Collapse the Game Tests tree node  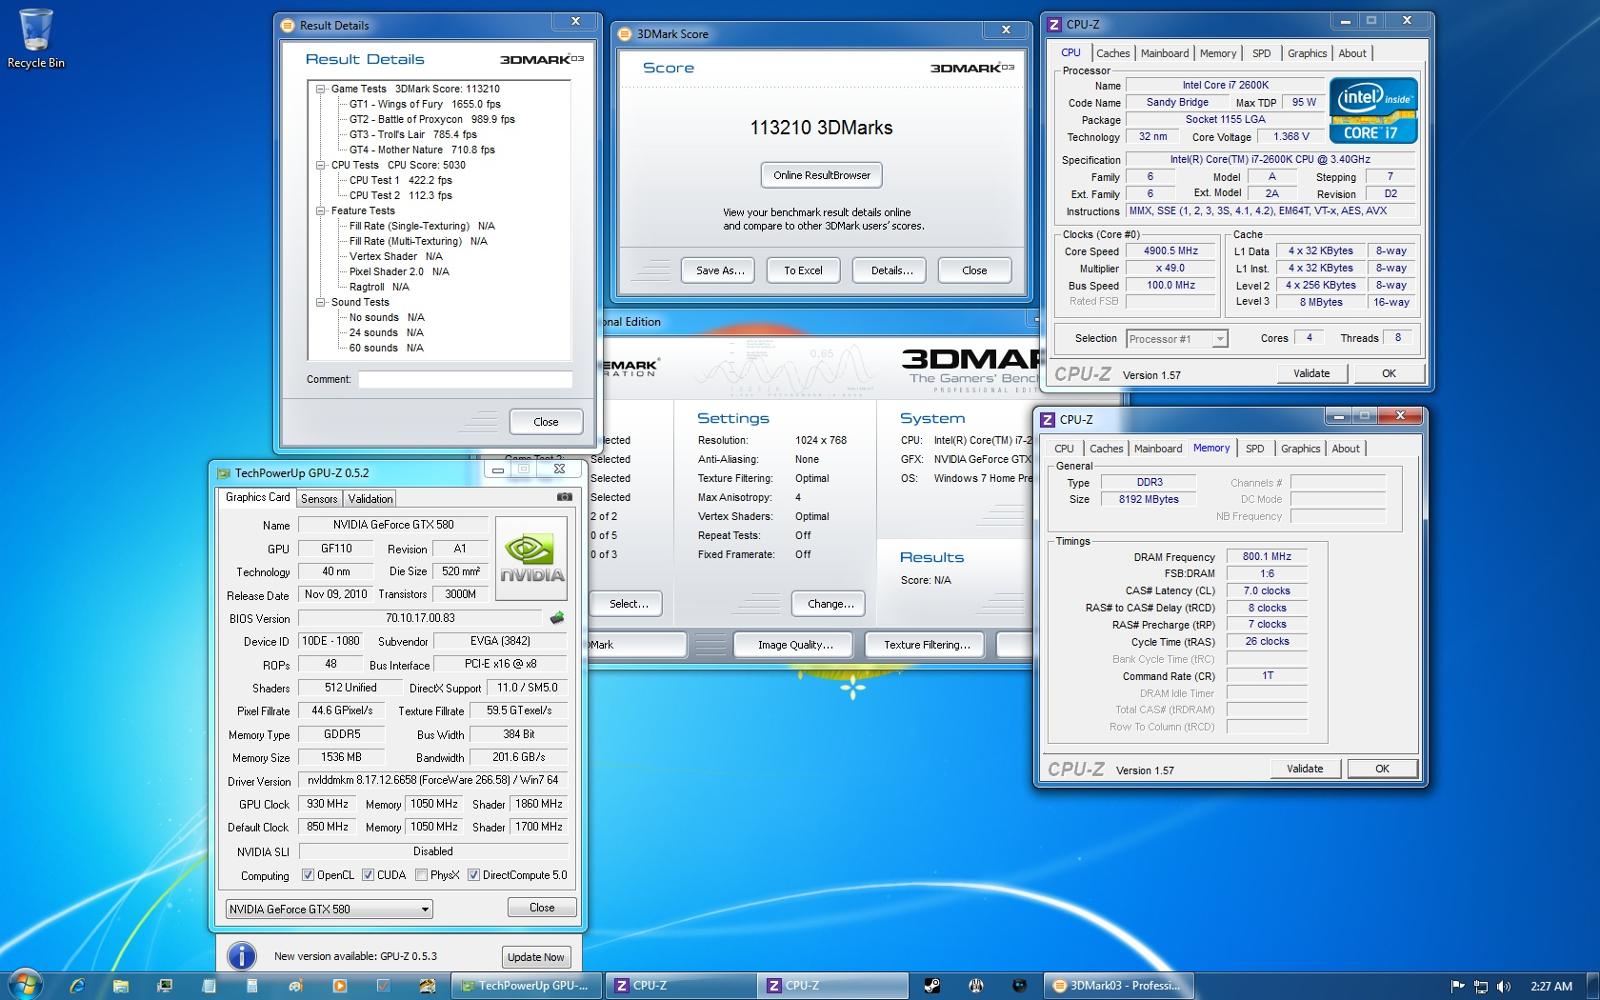pos(321,89)
